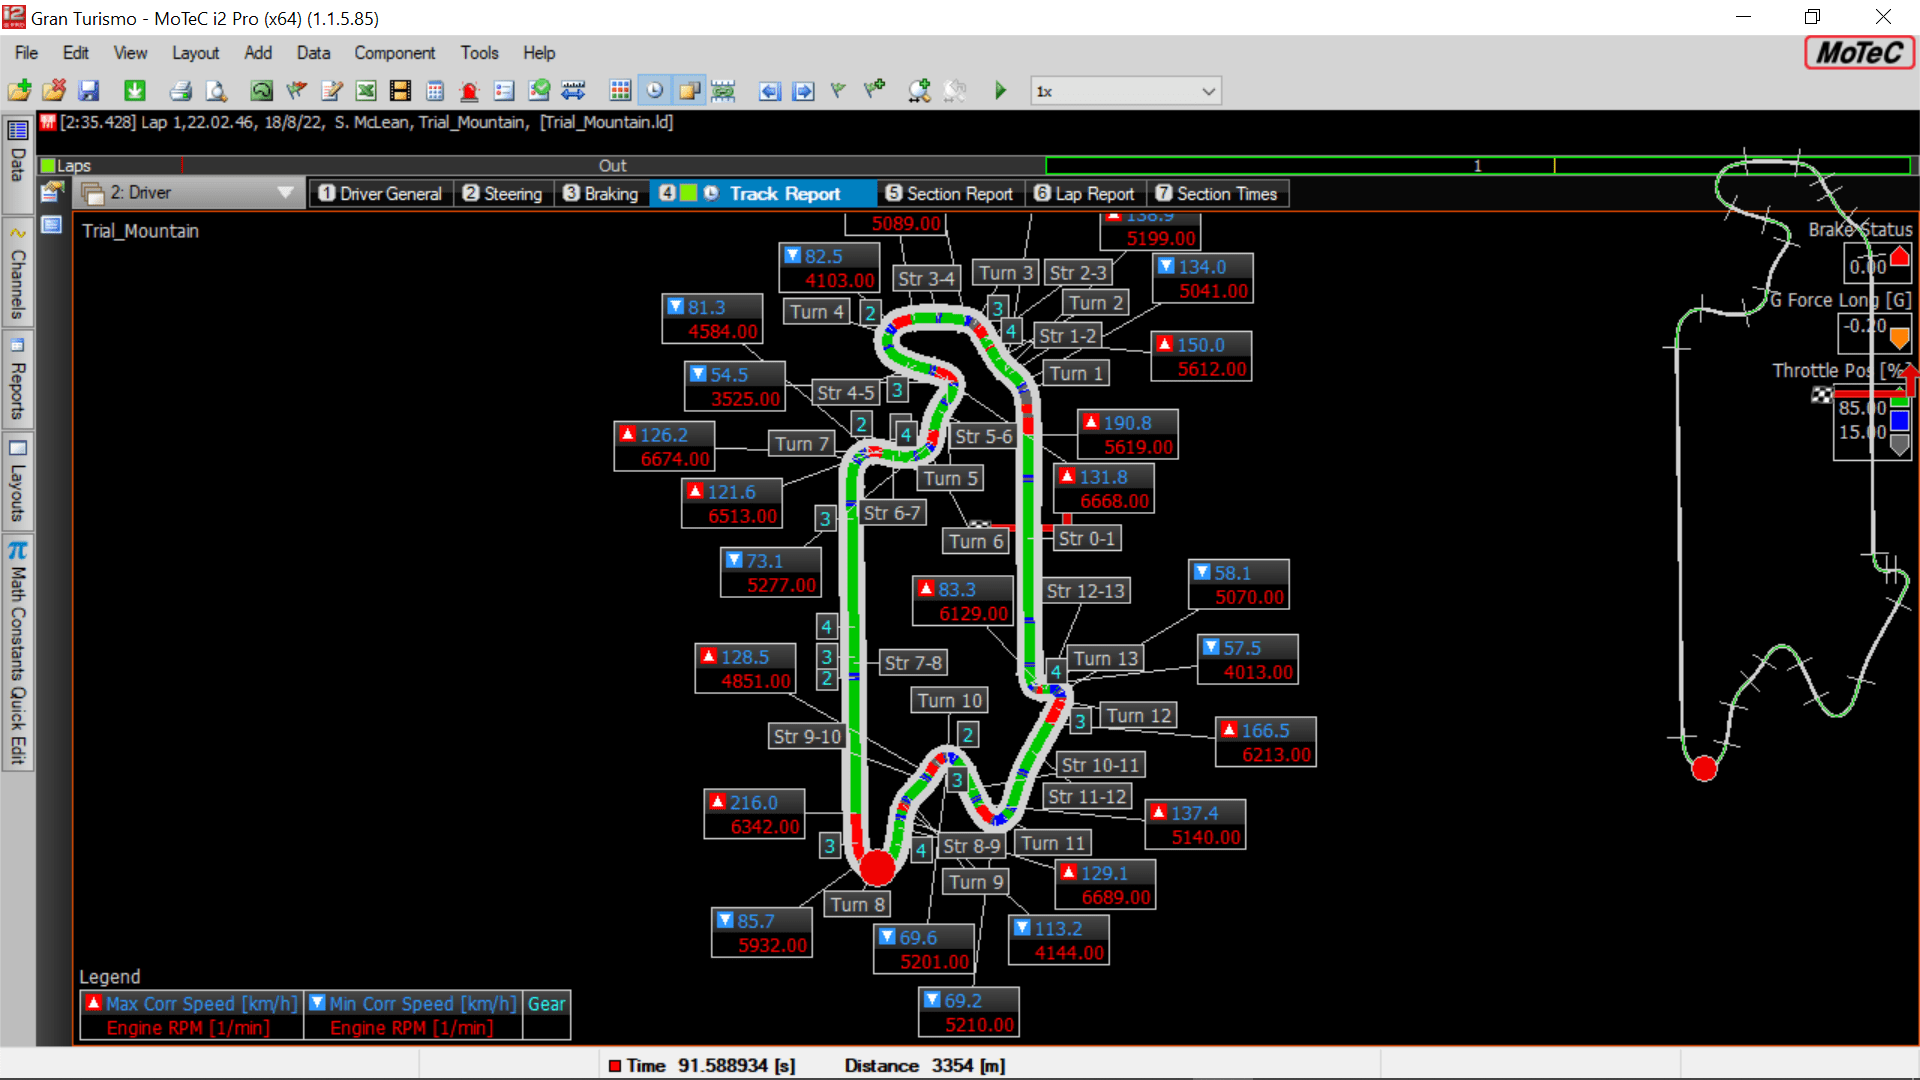1920x1080 pixels.
Task: Click the colored grid layout icon
Action: point(620,91)
